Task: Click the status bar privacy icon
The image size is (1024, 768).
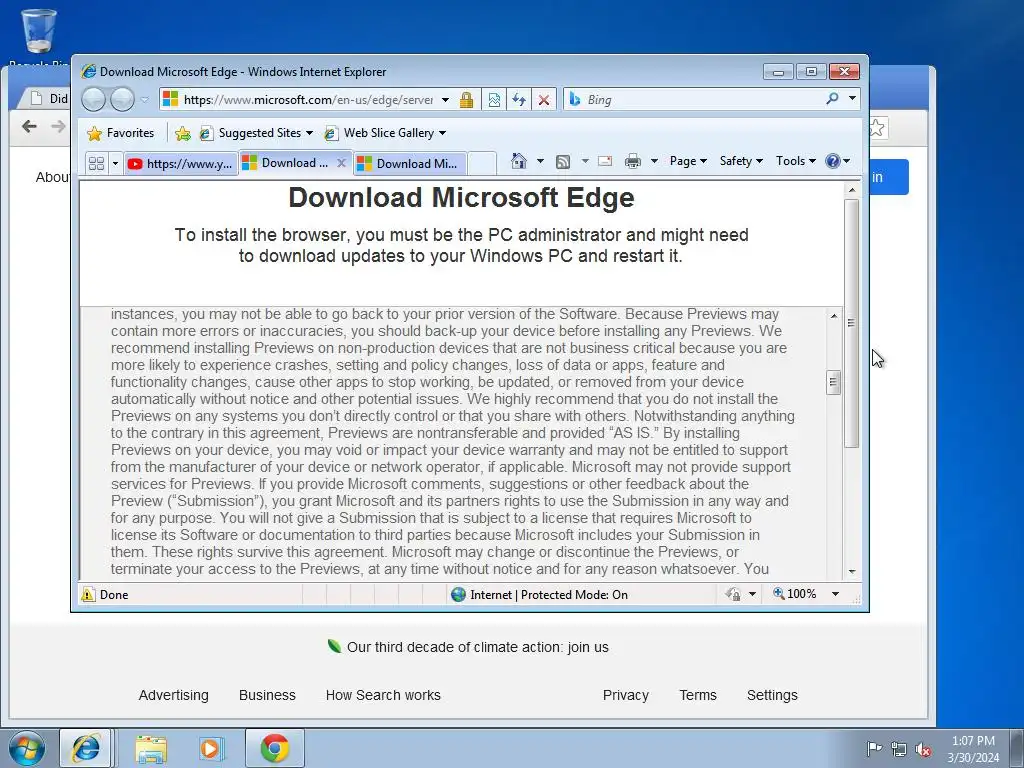Action: point(733,594)
